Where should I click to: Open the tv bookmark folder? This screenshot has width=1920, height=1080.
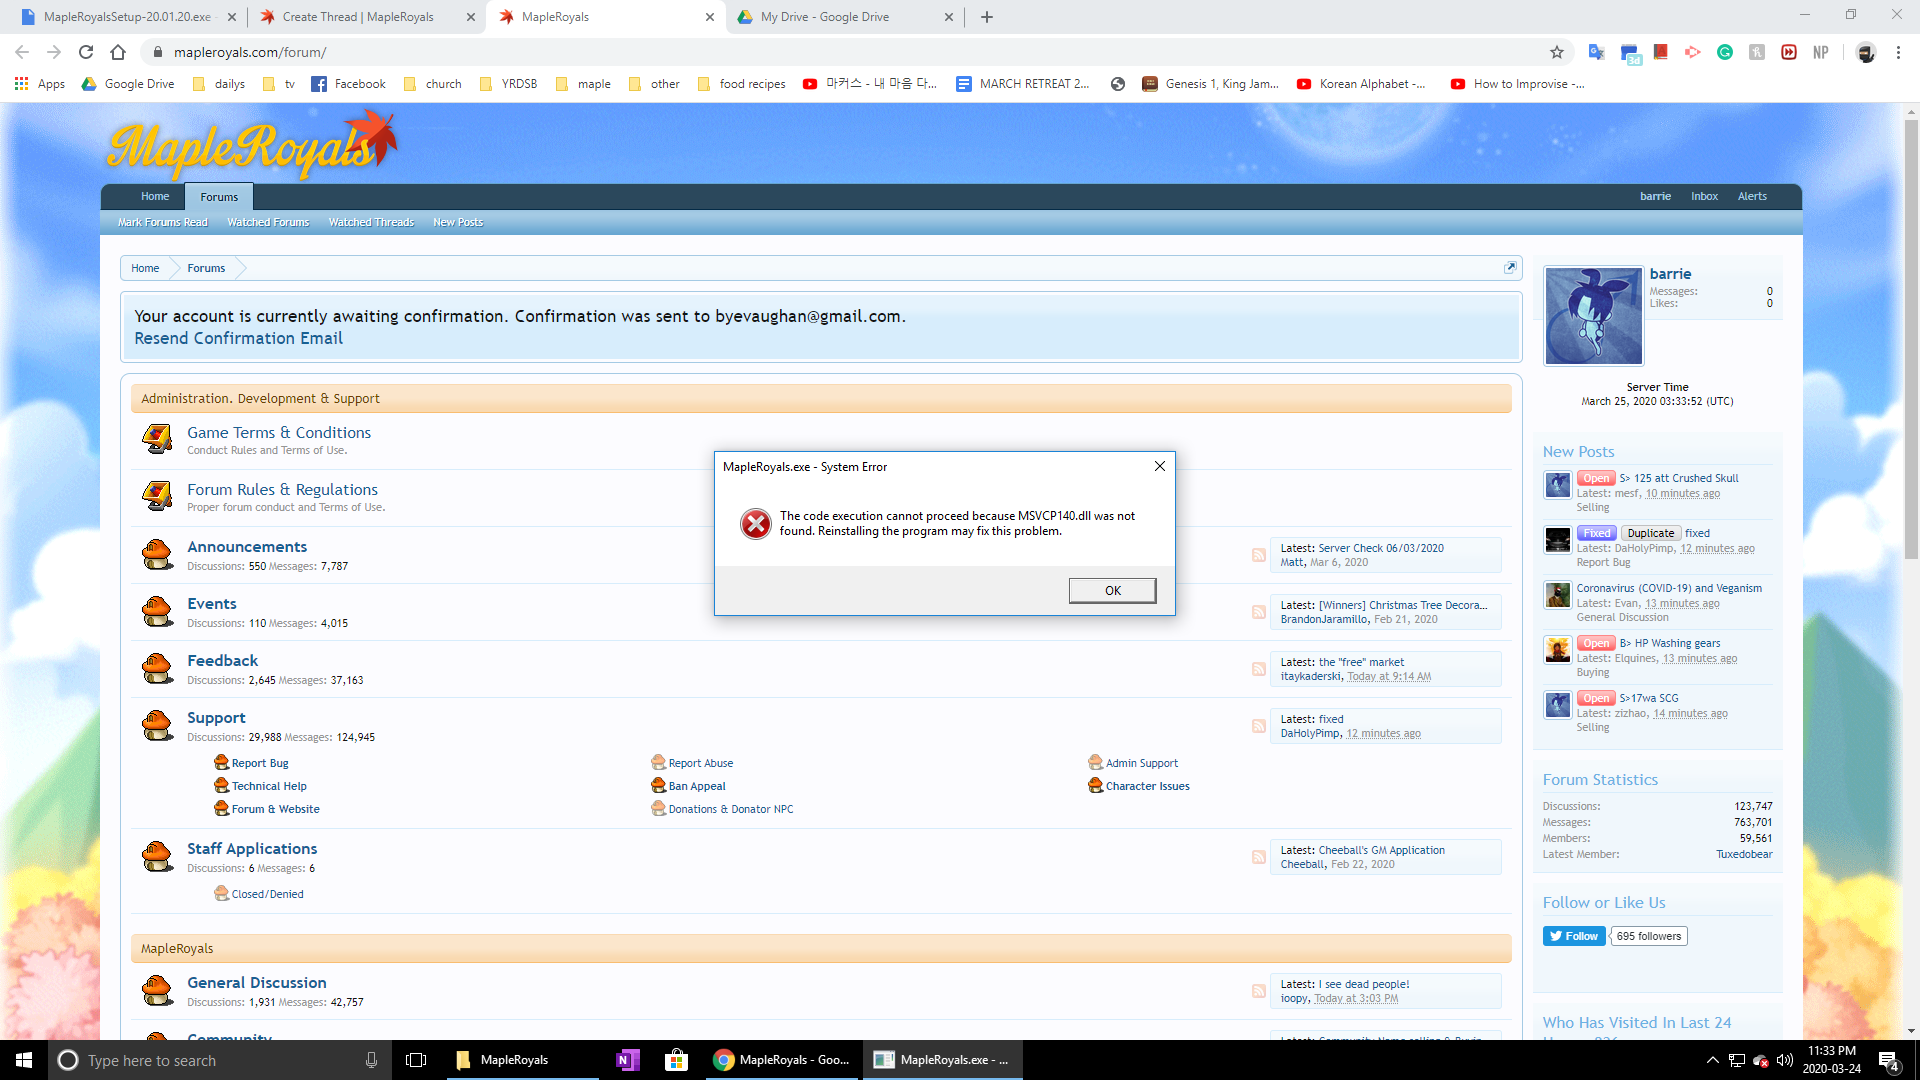pyautogui.click(x=279, y=84)
